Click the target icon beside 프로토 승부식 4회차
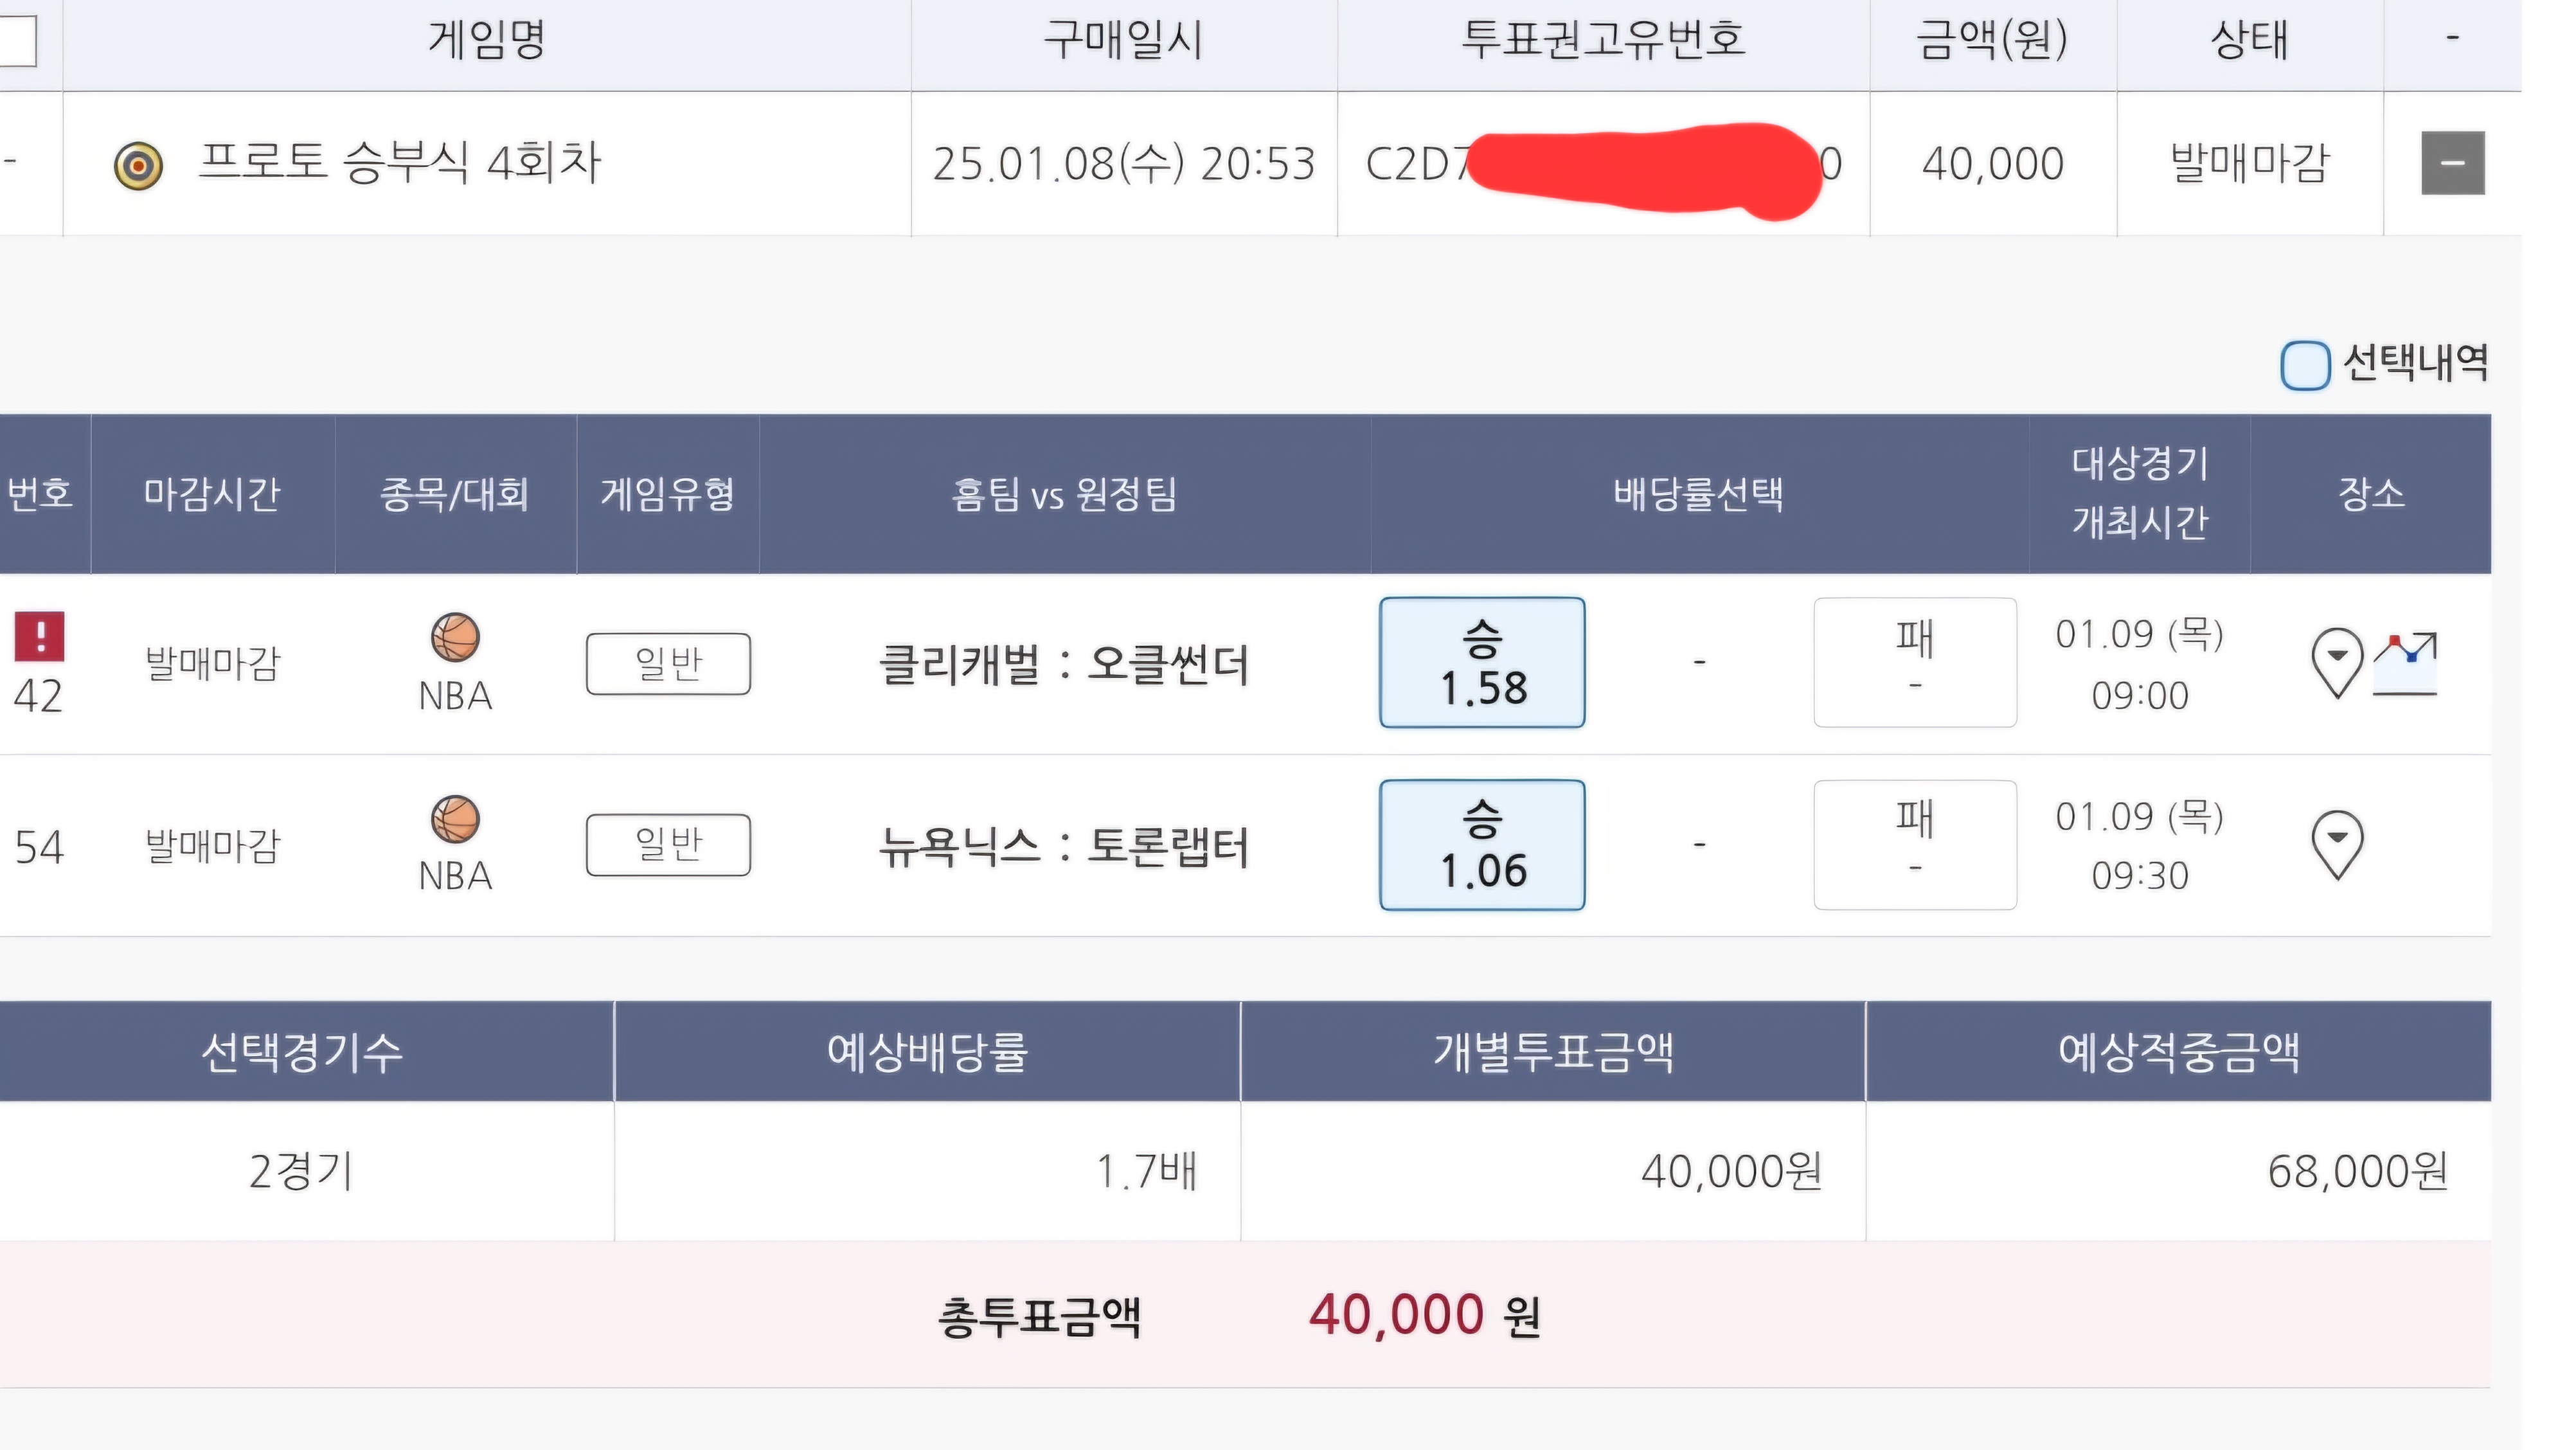The width and height of the screenshot is (2576, 1450). (138, 165)
